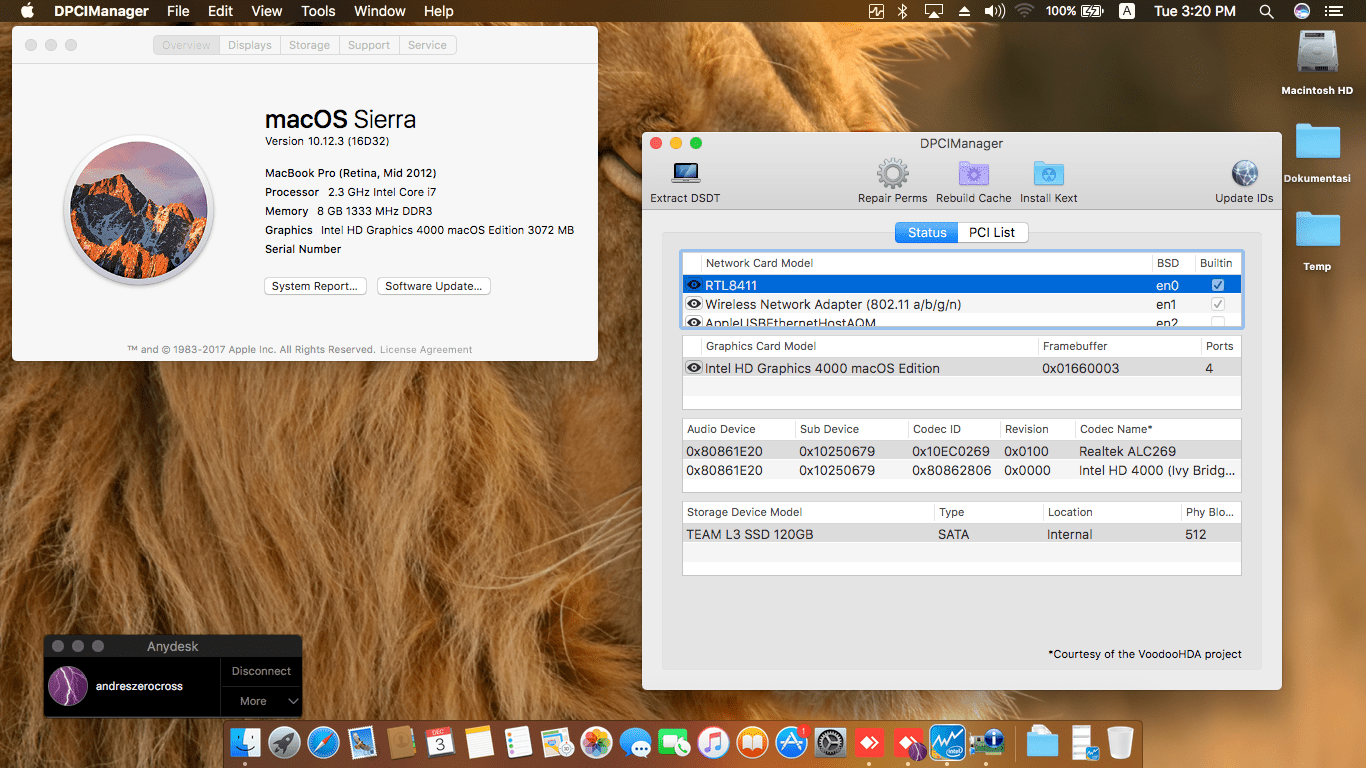The width and height of the screenshot is (1366, 768).
Task: Click the Bluetooth menu bar icon
Action: pyautogui.click(x=903, y=11)
